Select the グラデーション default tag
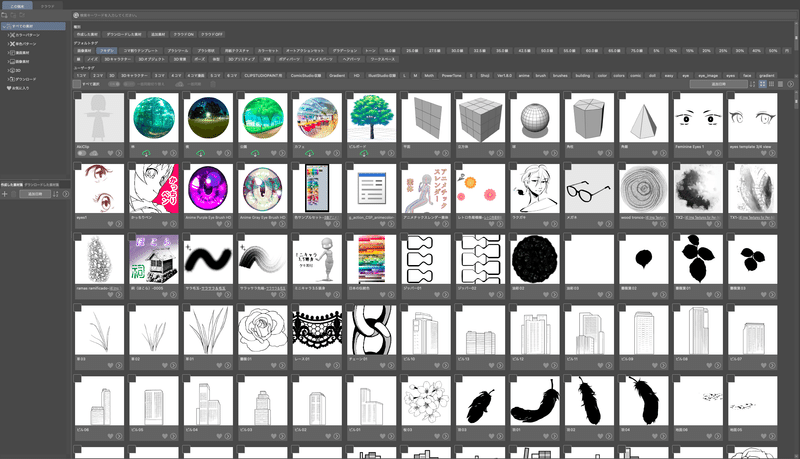The width and height of the screenshot is (800, 459). coord(345,50)
